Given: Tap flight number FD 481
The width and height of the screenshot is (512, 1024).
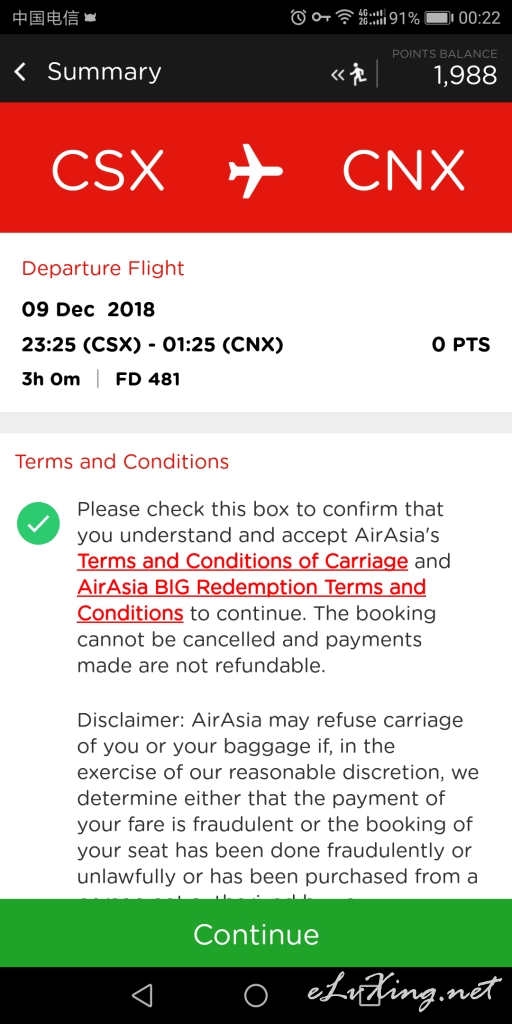Looking at the screenshot, I should [x=148, y=379].
